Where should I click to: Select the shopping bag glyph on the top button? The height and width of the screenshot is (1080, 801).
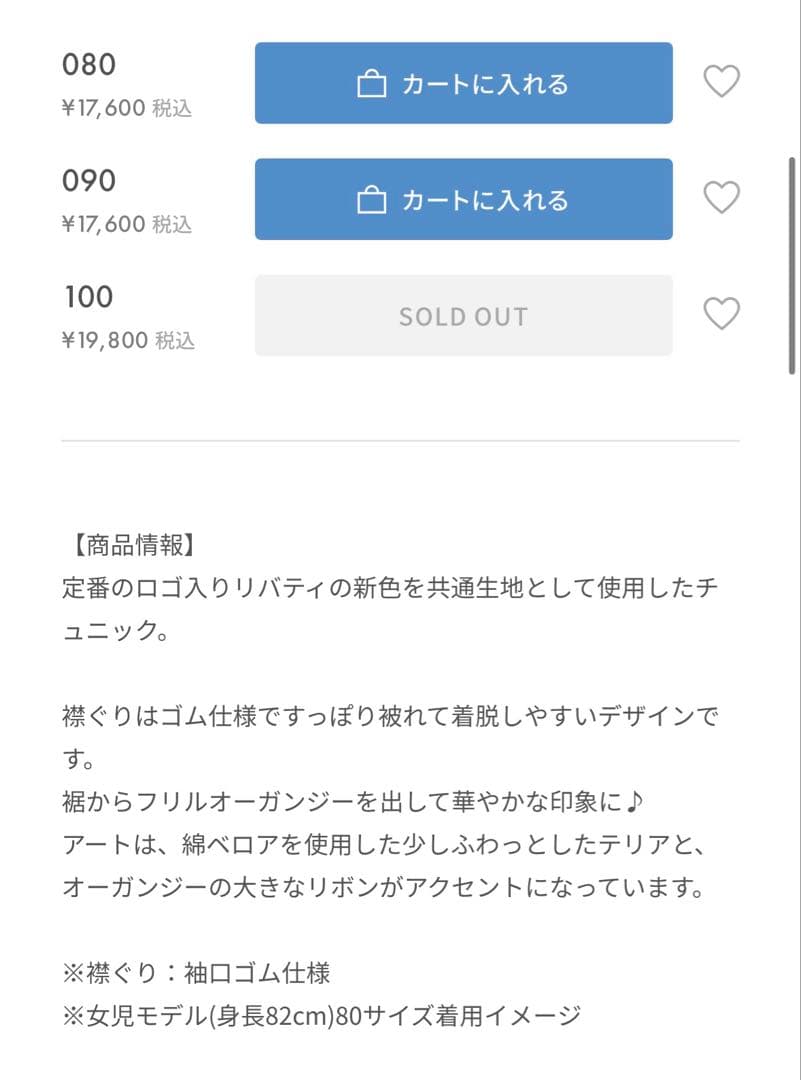pyautogui.click(x=372, y=83)
